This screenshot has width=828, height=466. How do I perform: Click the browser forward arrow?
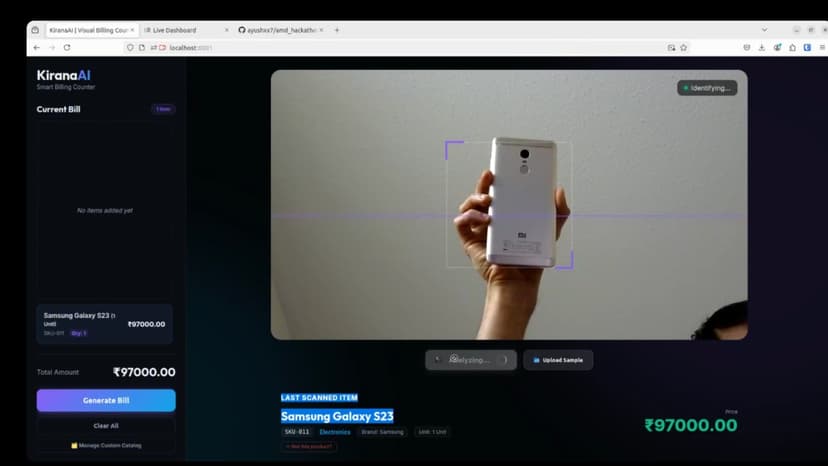point(52,48)
